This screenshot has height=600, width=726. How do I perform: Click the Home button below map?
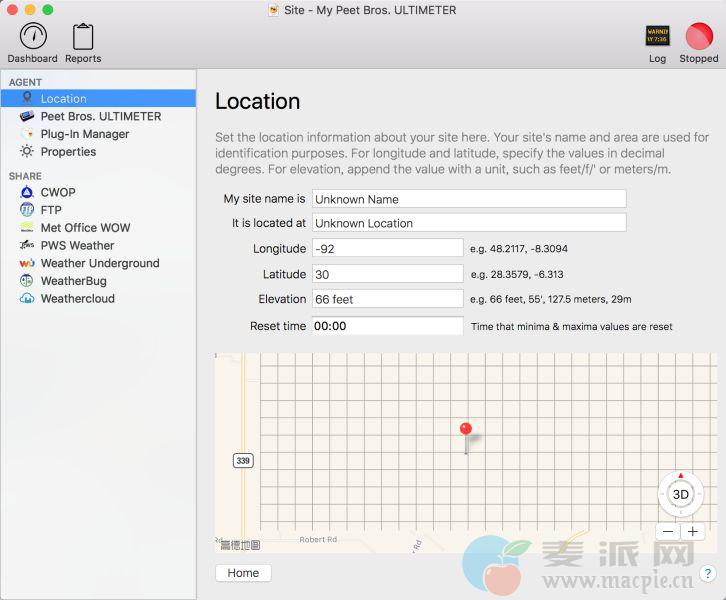[x=243, y=573]
